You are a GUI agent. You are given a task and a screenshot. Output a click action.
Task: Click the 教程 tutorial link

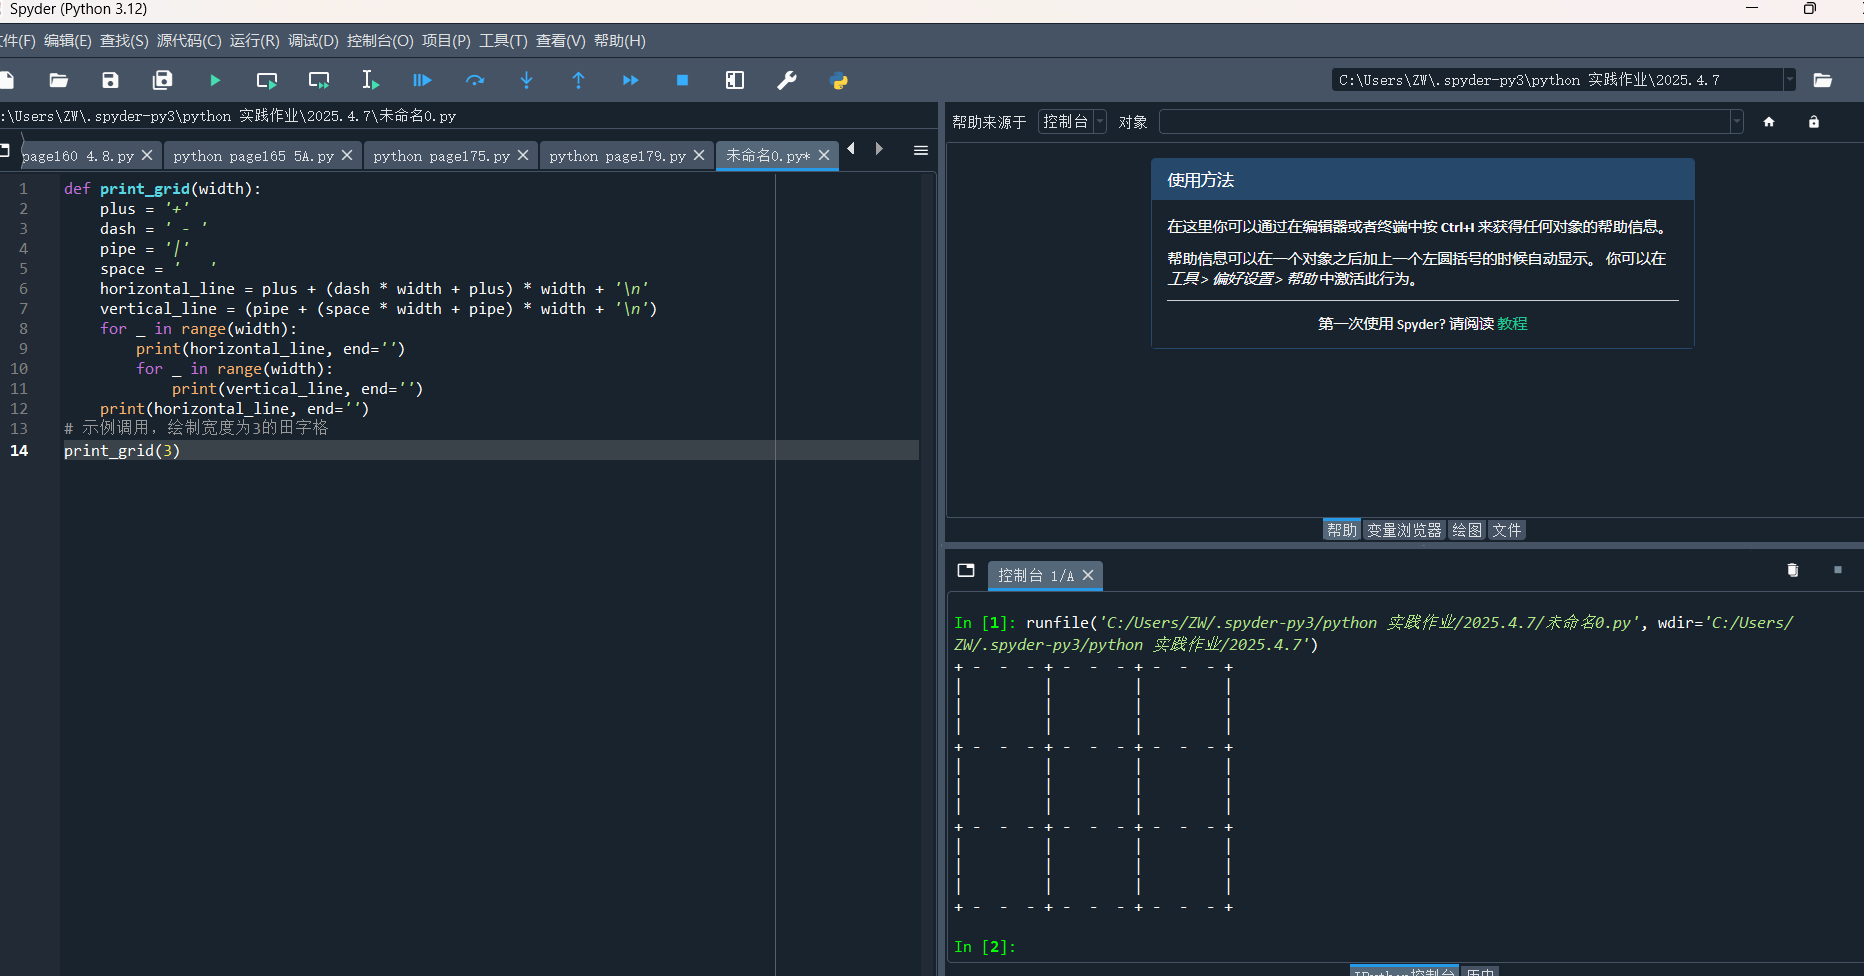(1512, 324)
